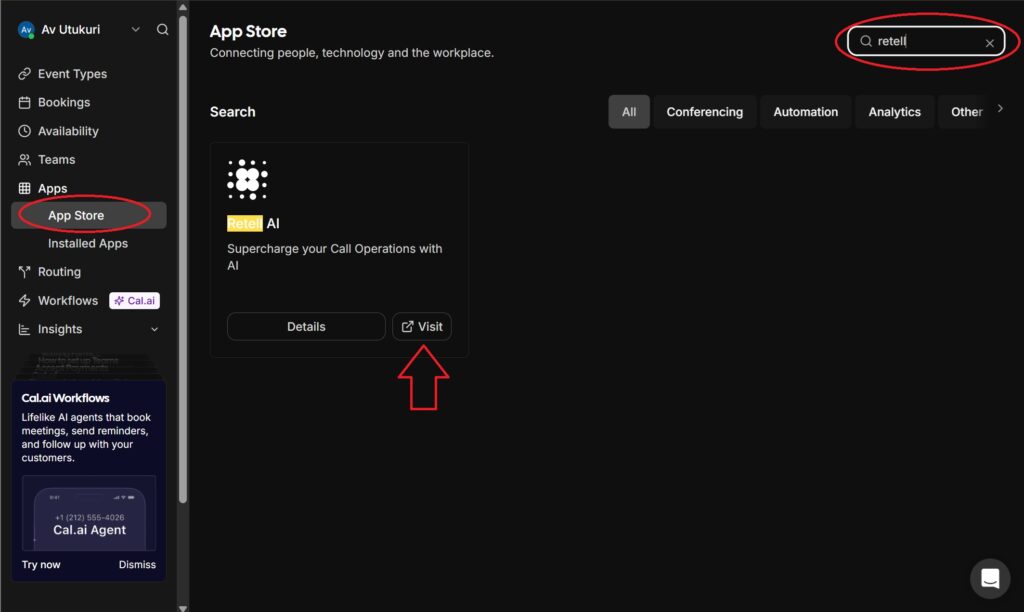The width and height of the screenshot is (1024, 612).
Task: Switch to the Automation category tab
Action: 805,112
